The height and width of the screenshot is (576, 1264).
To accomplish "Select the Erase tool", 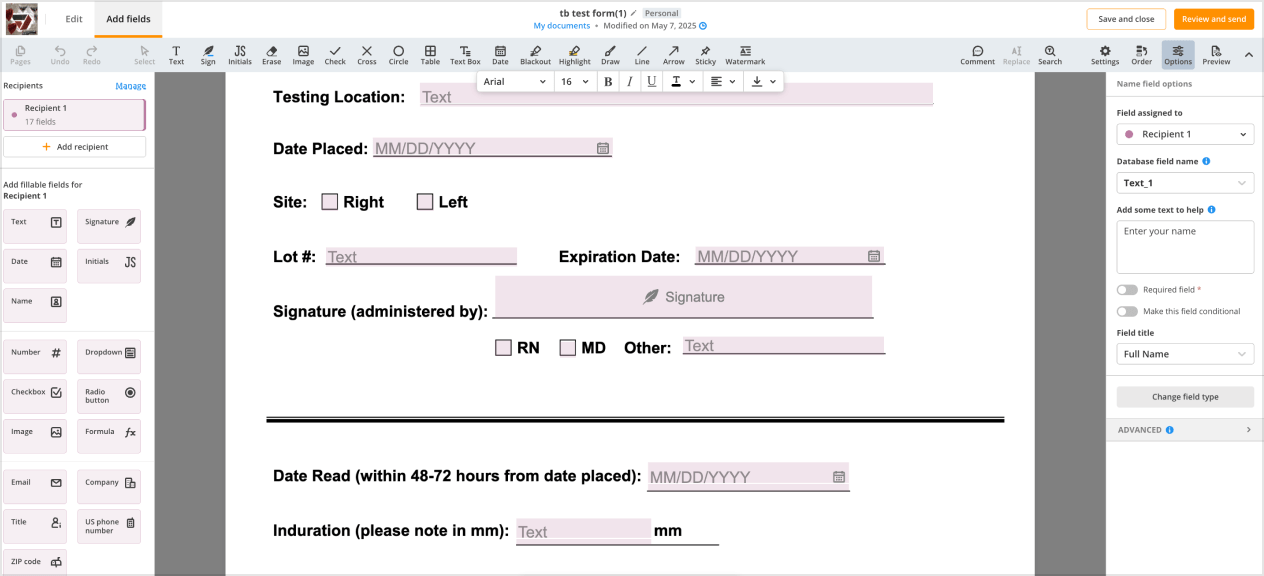I will [x=271, y=55].
